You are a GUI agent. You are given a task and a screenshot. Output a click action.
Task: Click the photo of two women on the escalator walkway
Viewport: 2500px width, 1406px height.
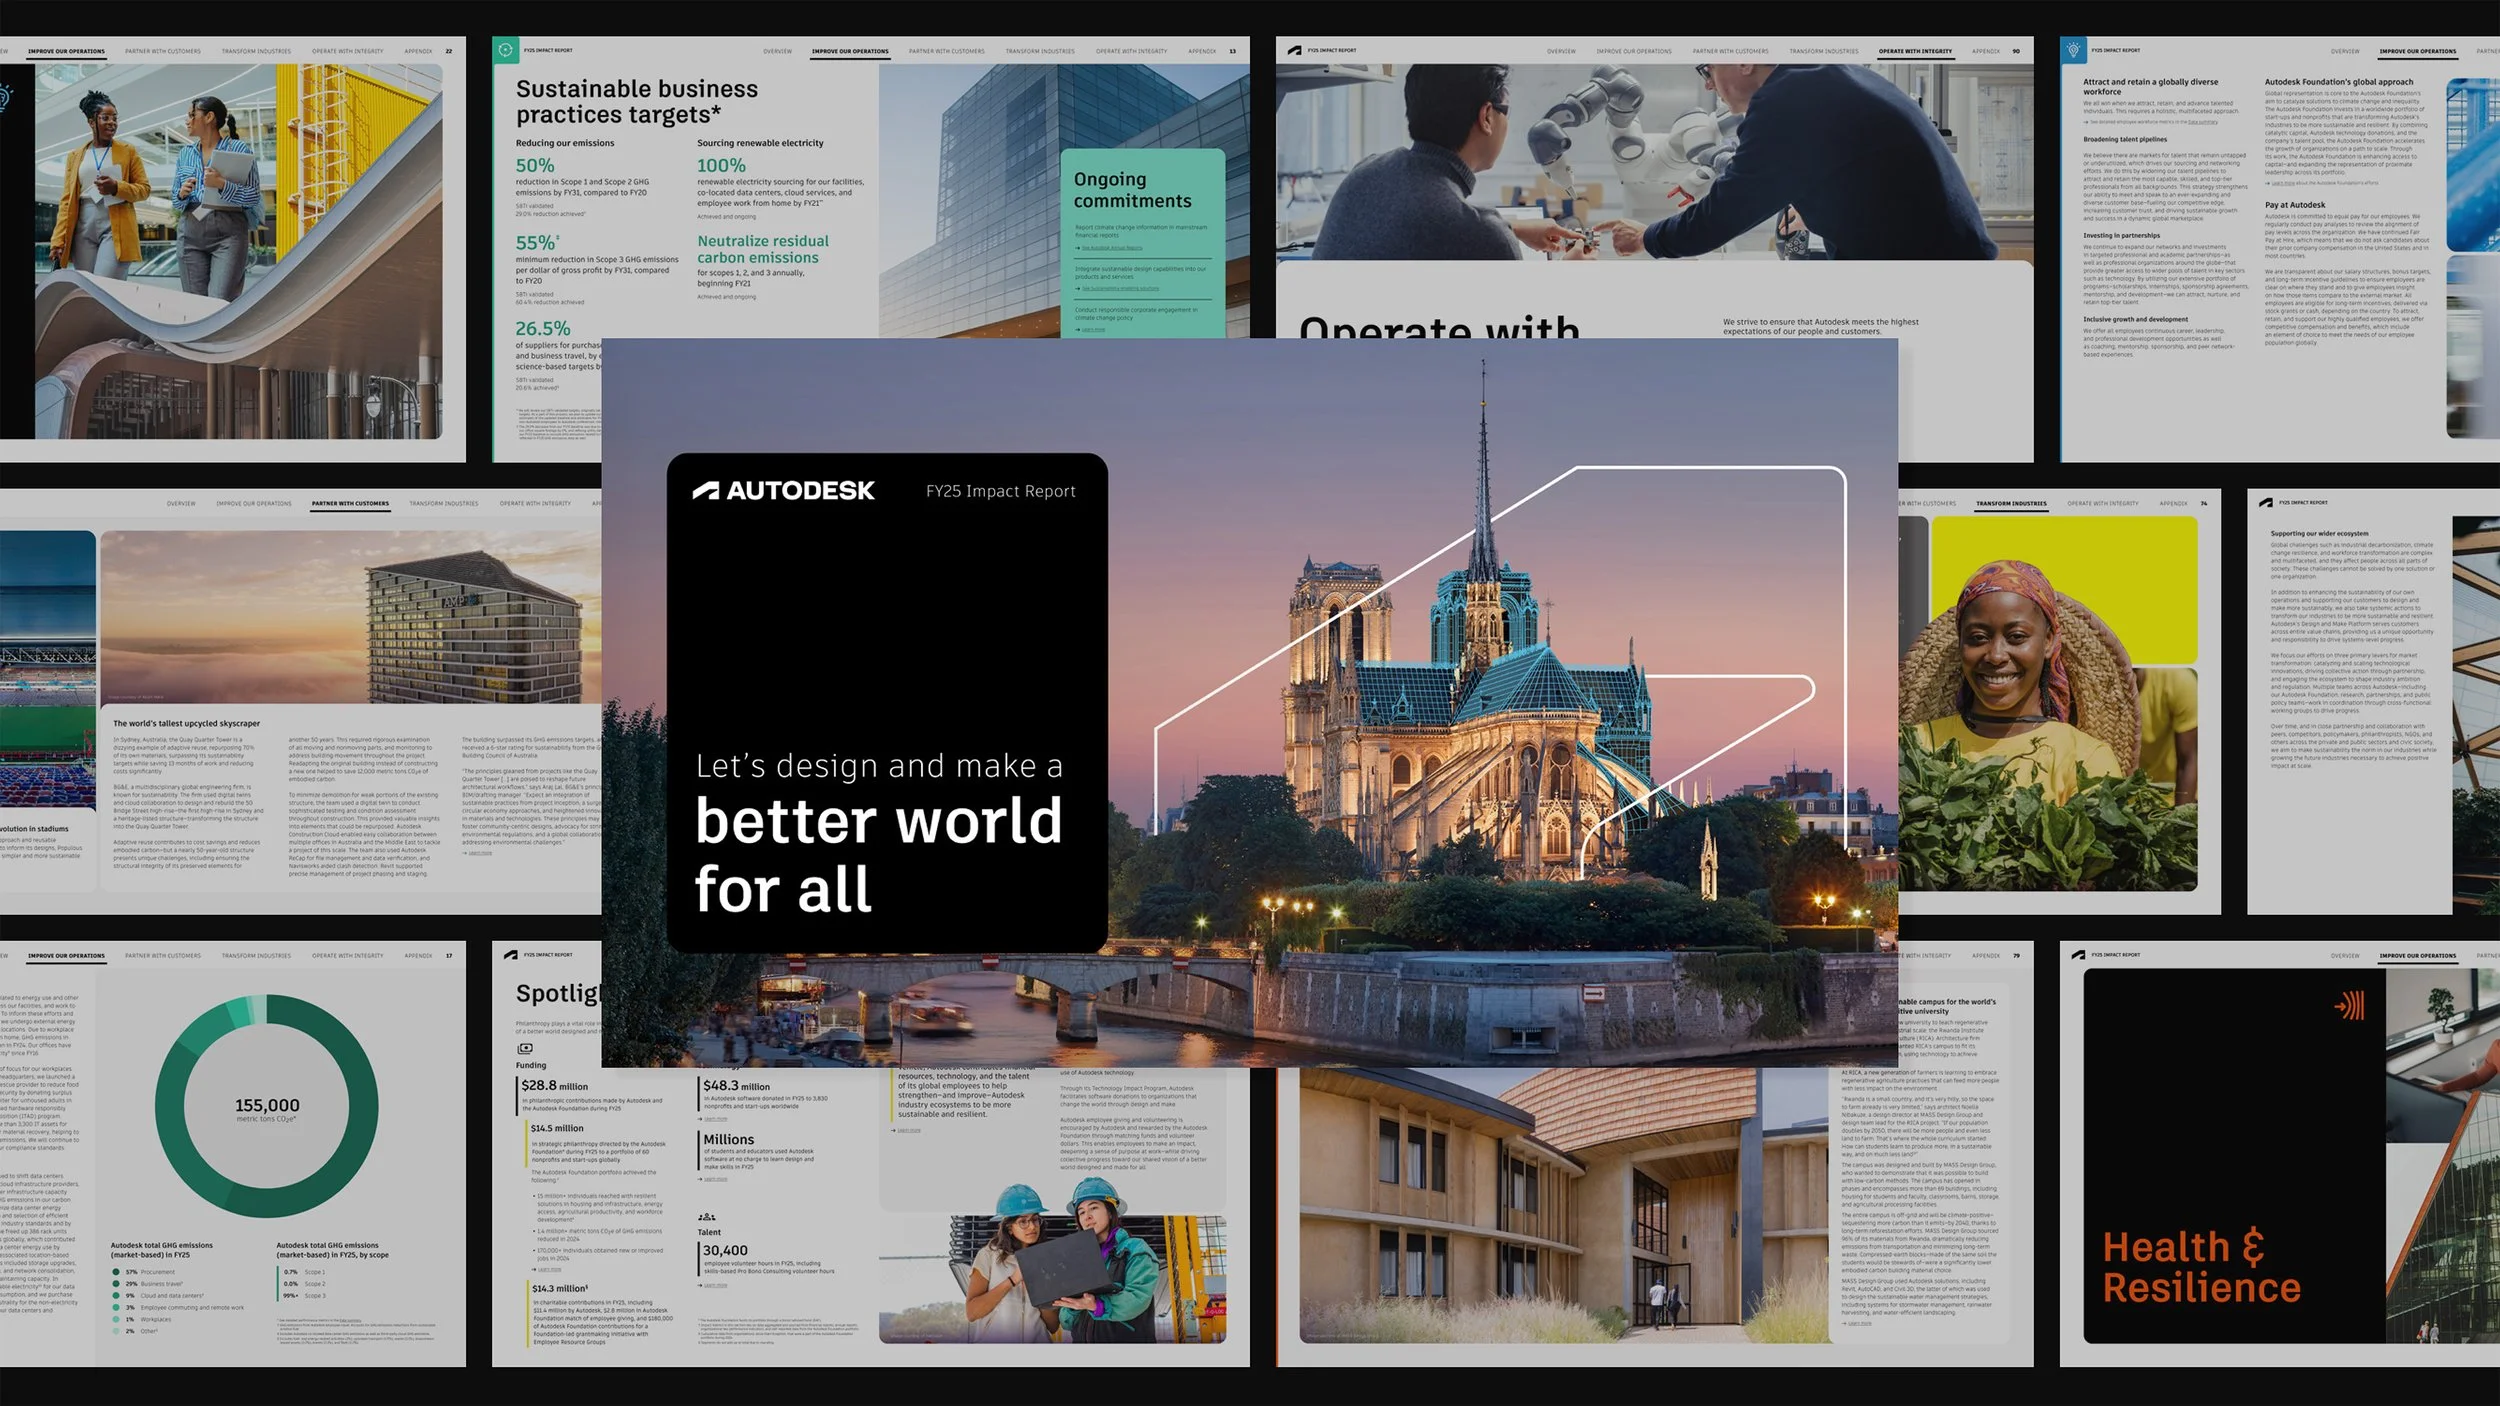click(x=238, y=252)
